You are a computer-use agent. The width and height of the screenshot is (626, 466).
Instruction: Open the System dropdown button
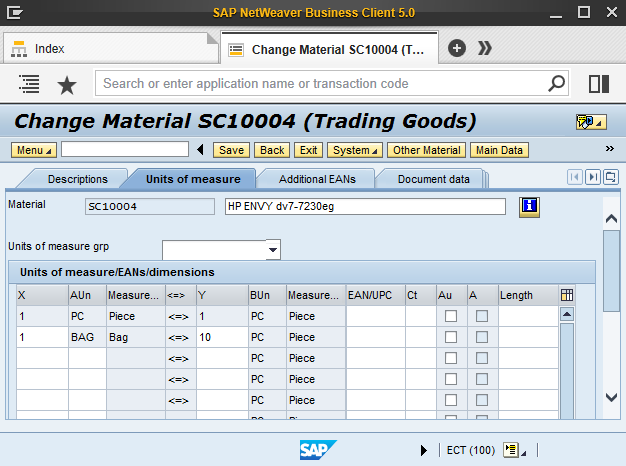point(355,150)
